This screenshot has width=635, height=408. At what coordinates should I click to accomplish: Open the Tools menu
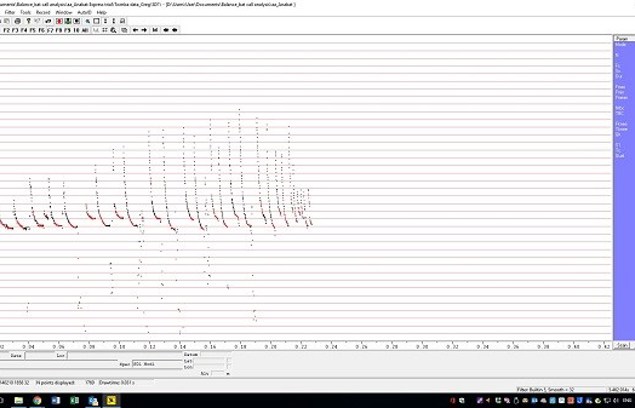(26, 13)
